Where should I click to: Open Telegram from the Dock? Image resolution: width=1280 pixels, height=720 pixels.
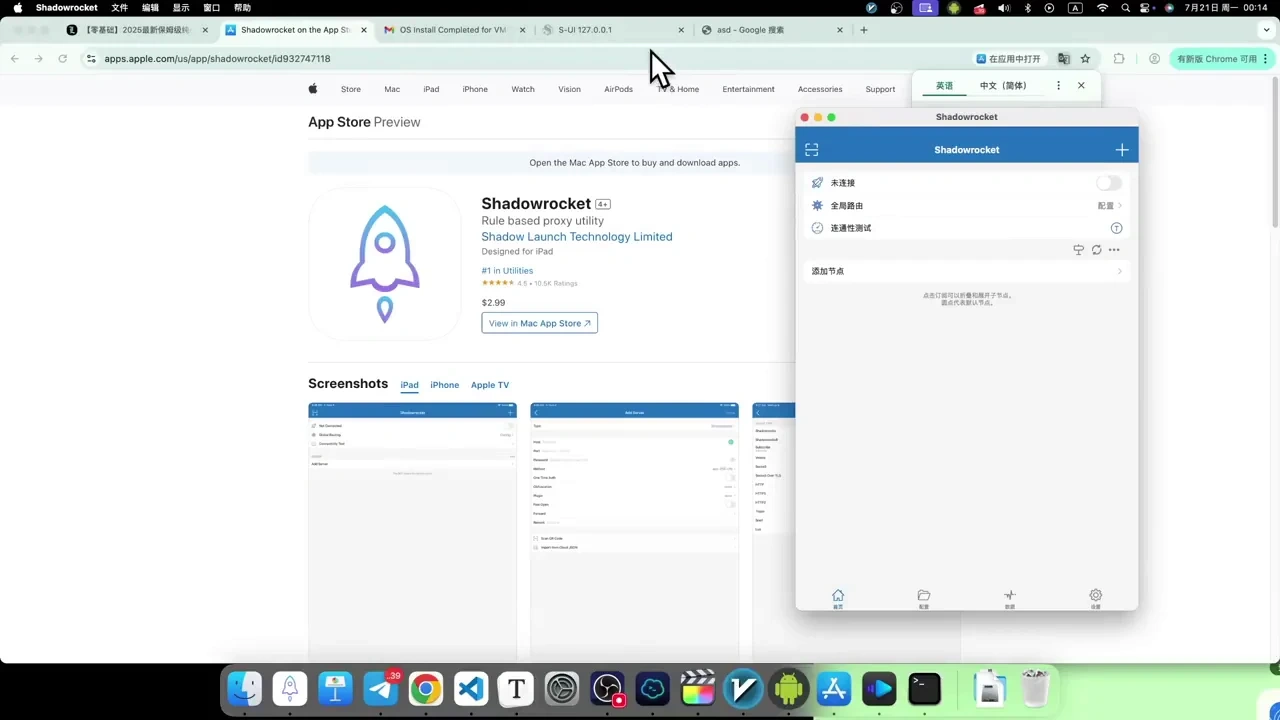[x=380, y=689]
